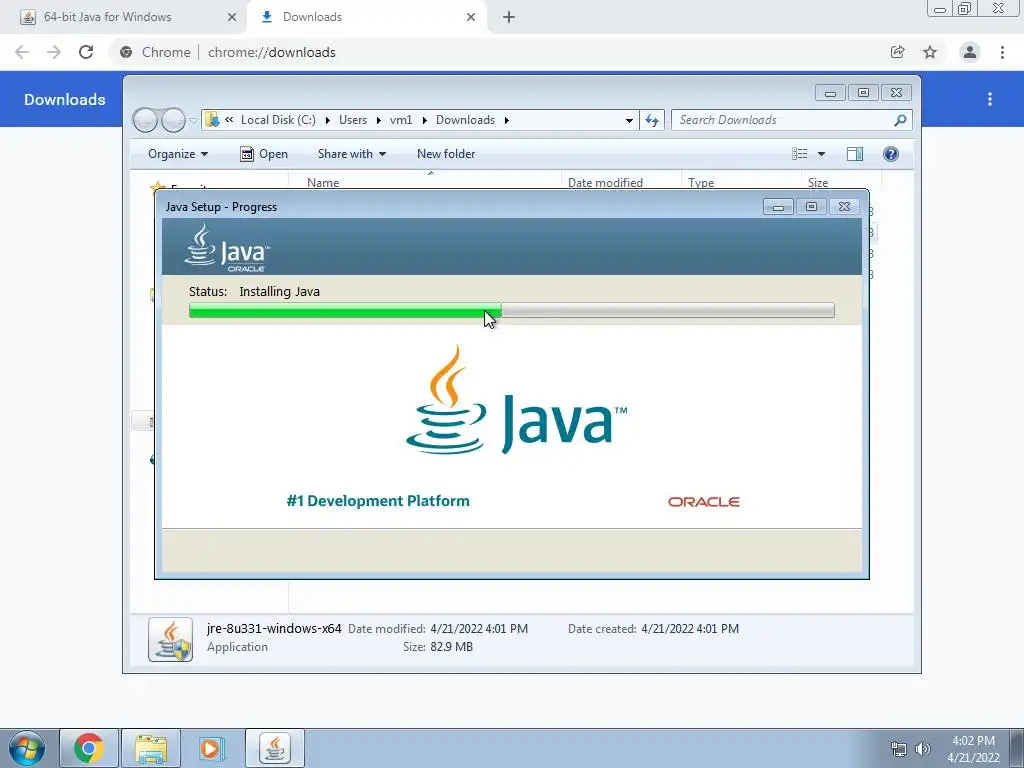Click Downloads in the breadcrumb path
The height and width of the screenshot is (768, 1024).
click(466, 120)
